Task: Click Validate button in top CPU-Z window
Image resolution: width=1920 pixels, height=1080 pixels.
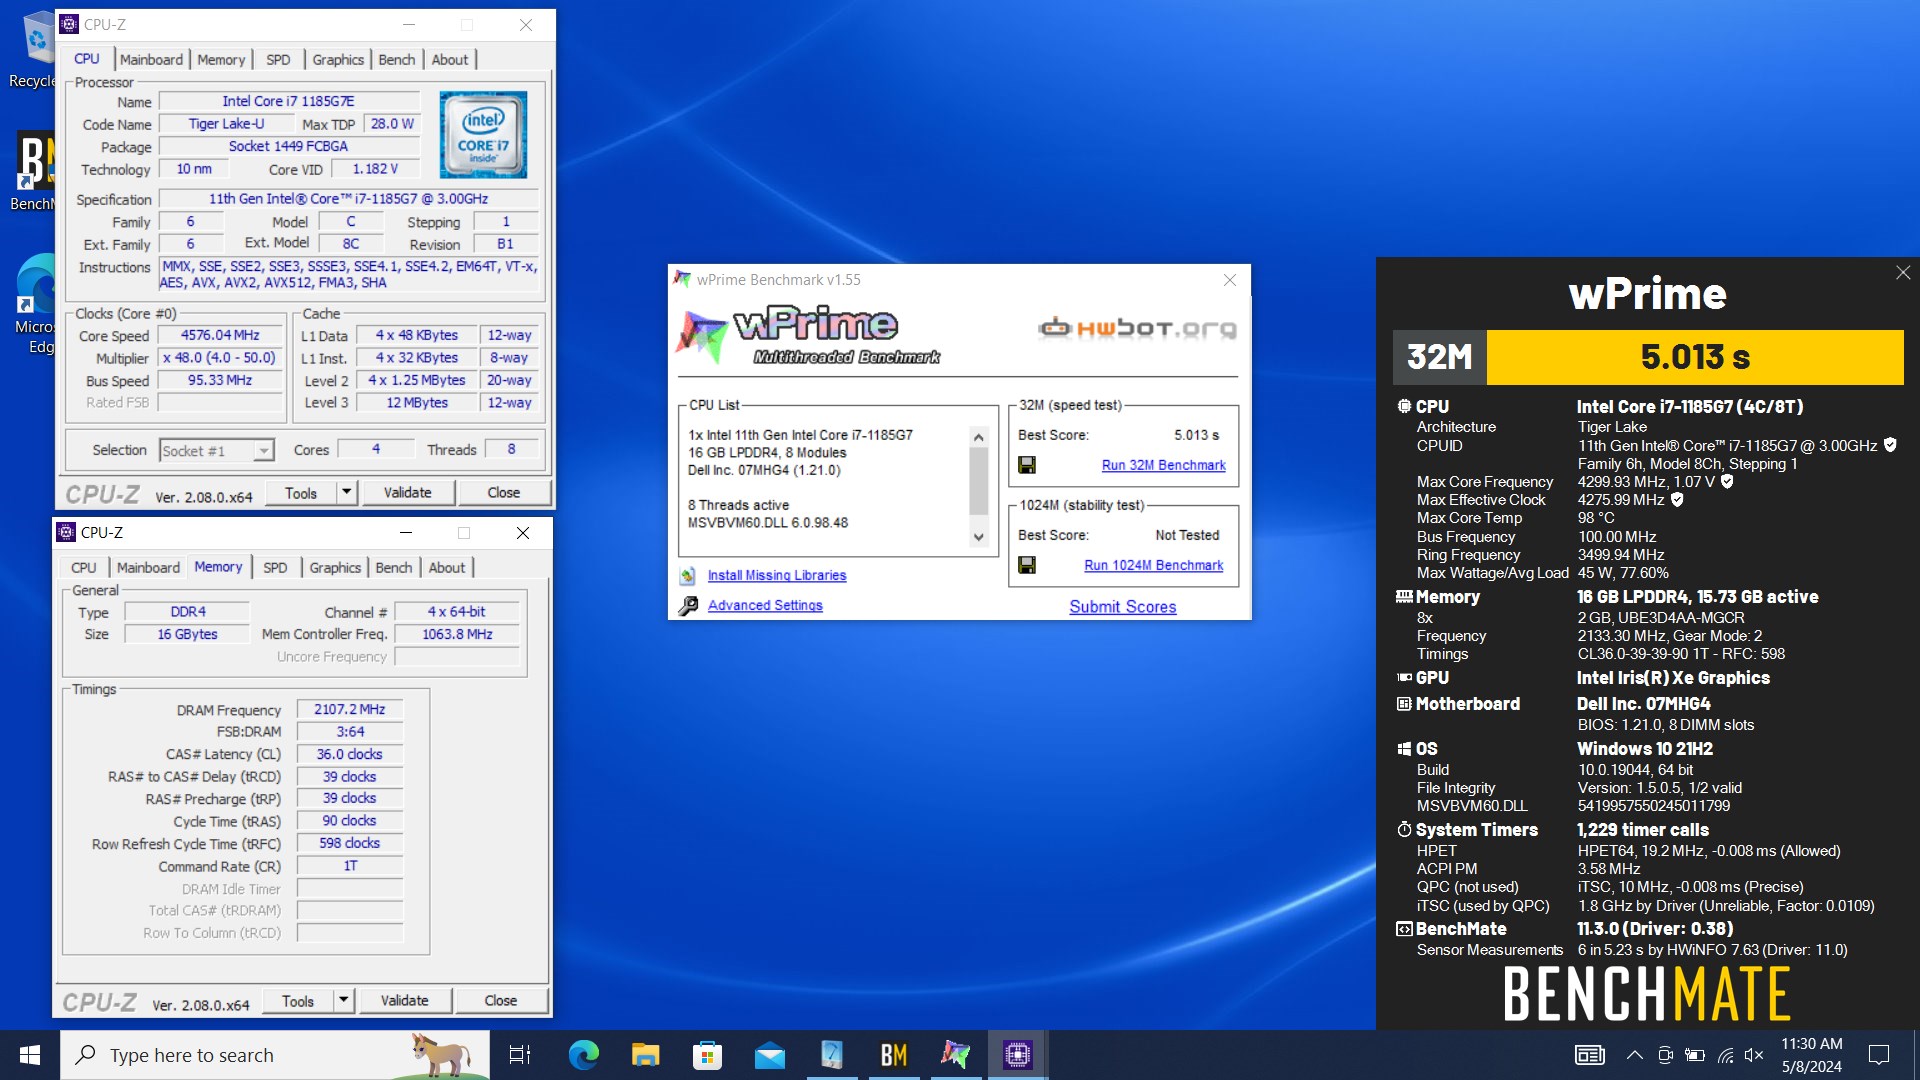Action: click(x=408, y=492)
